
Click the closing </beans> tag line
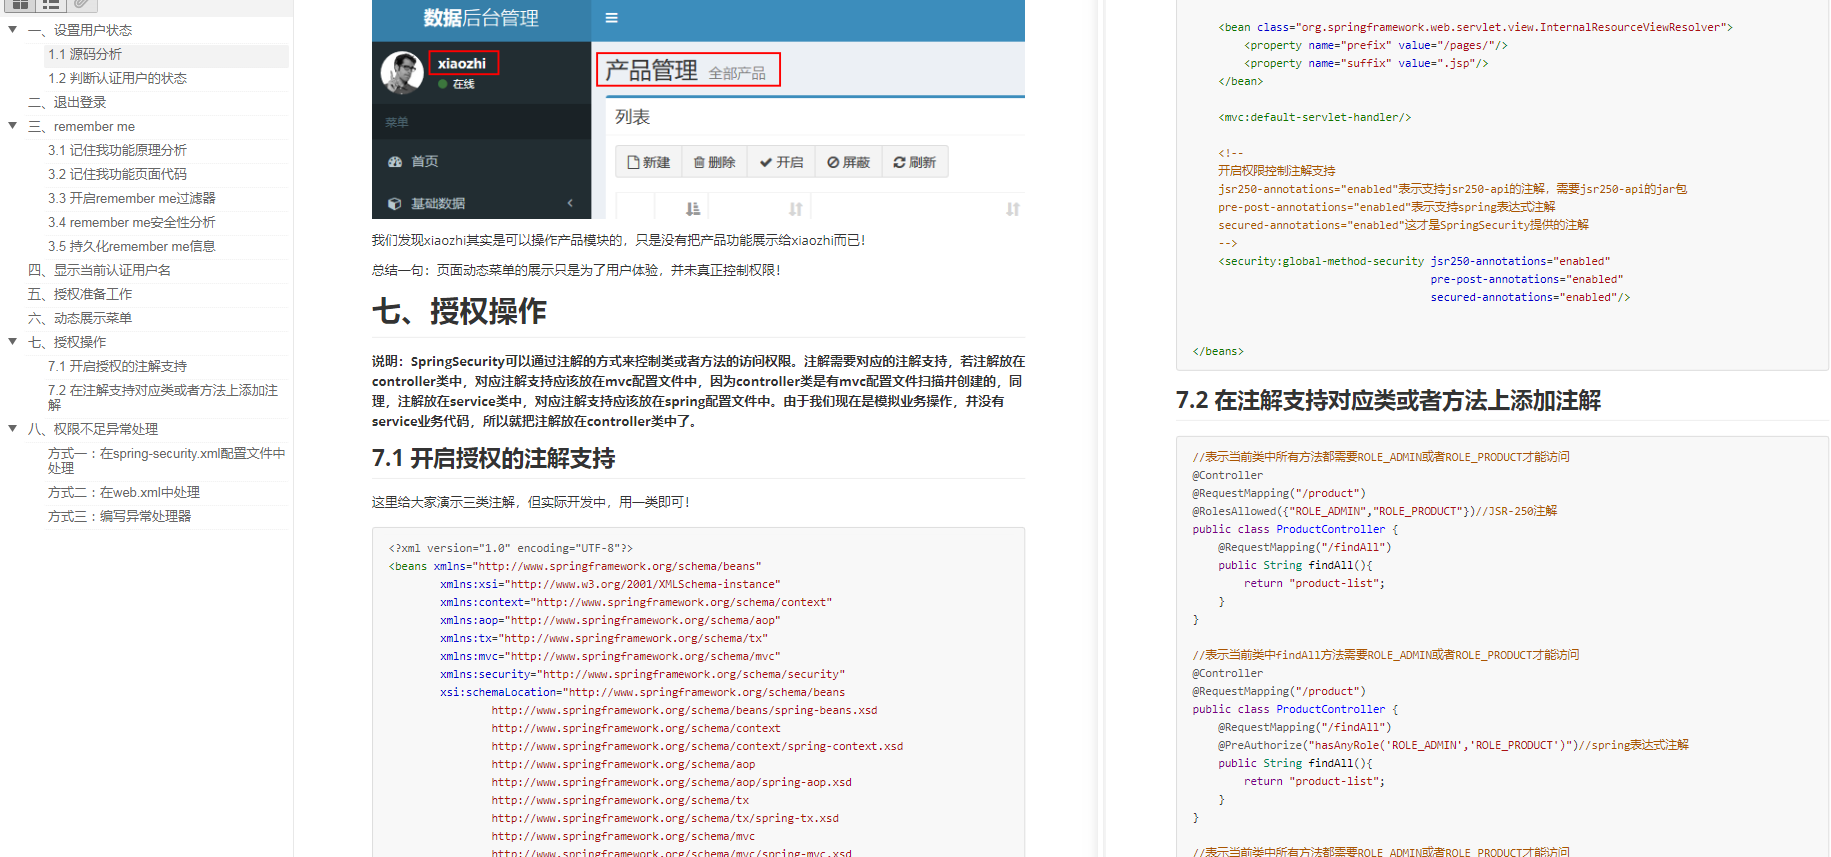pos(1218,351)
